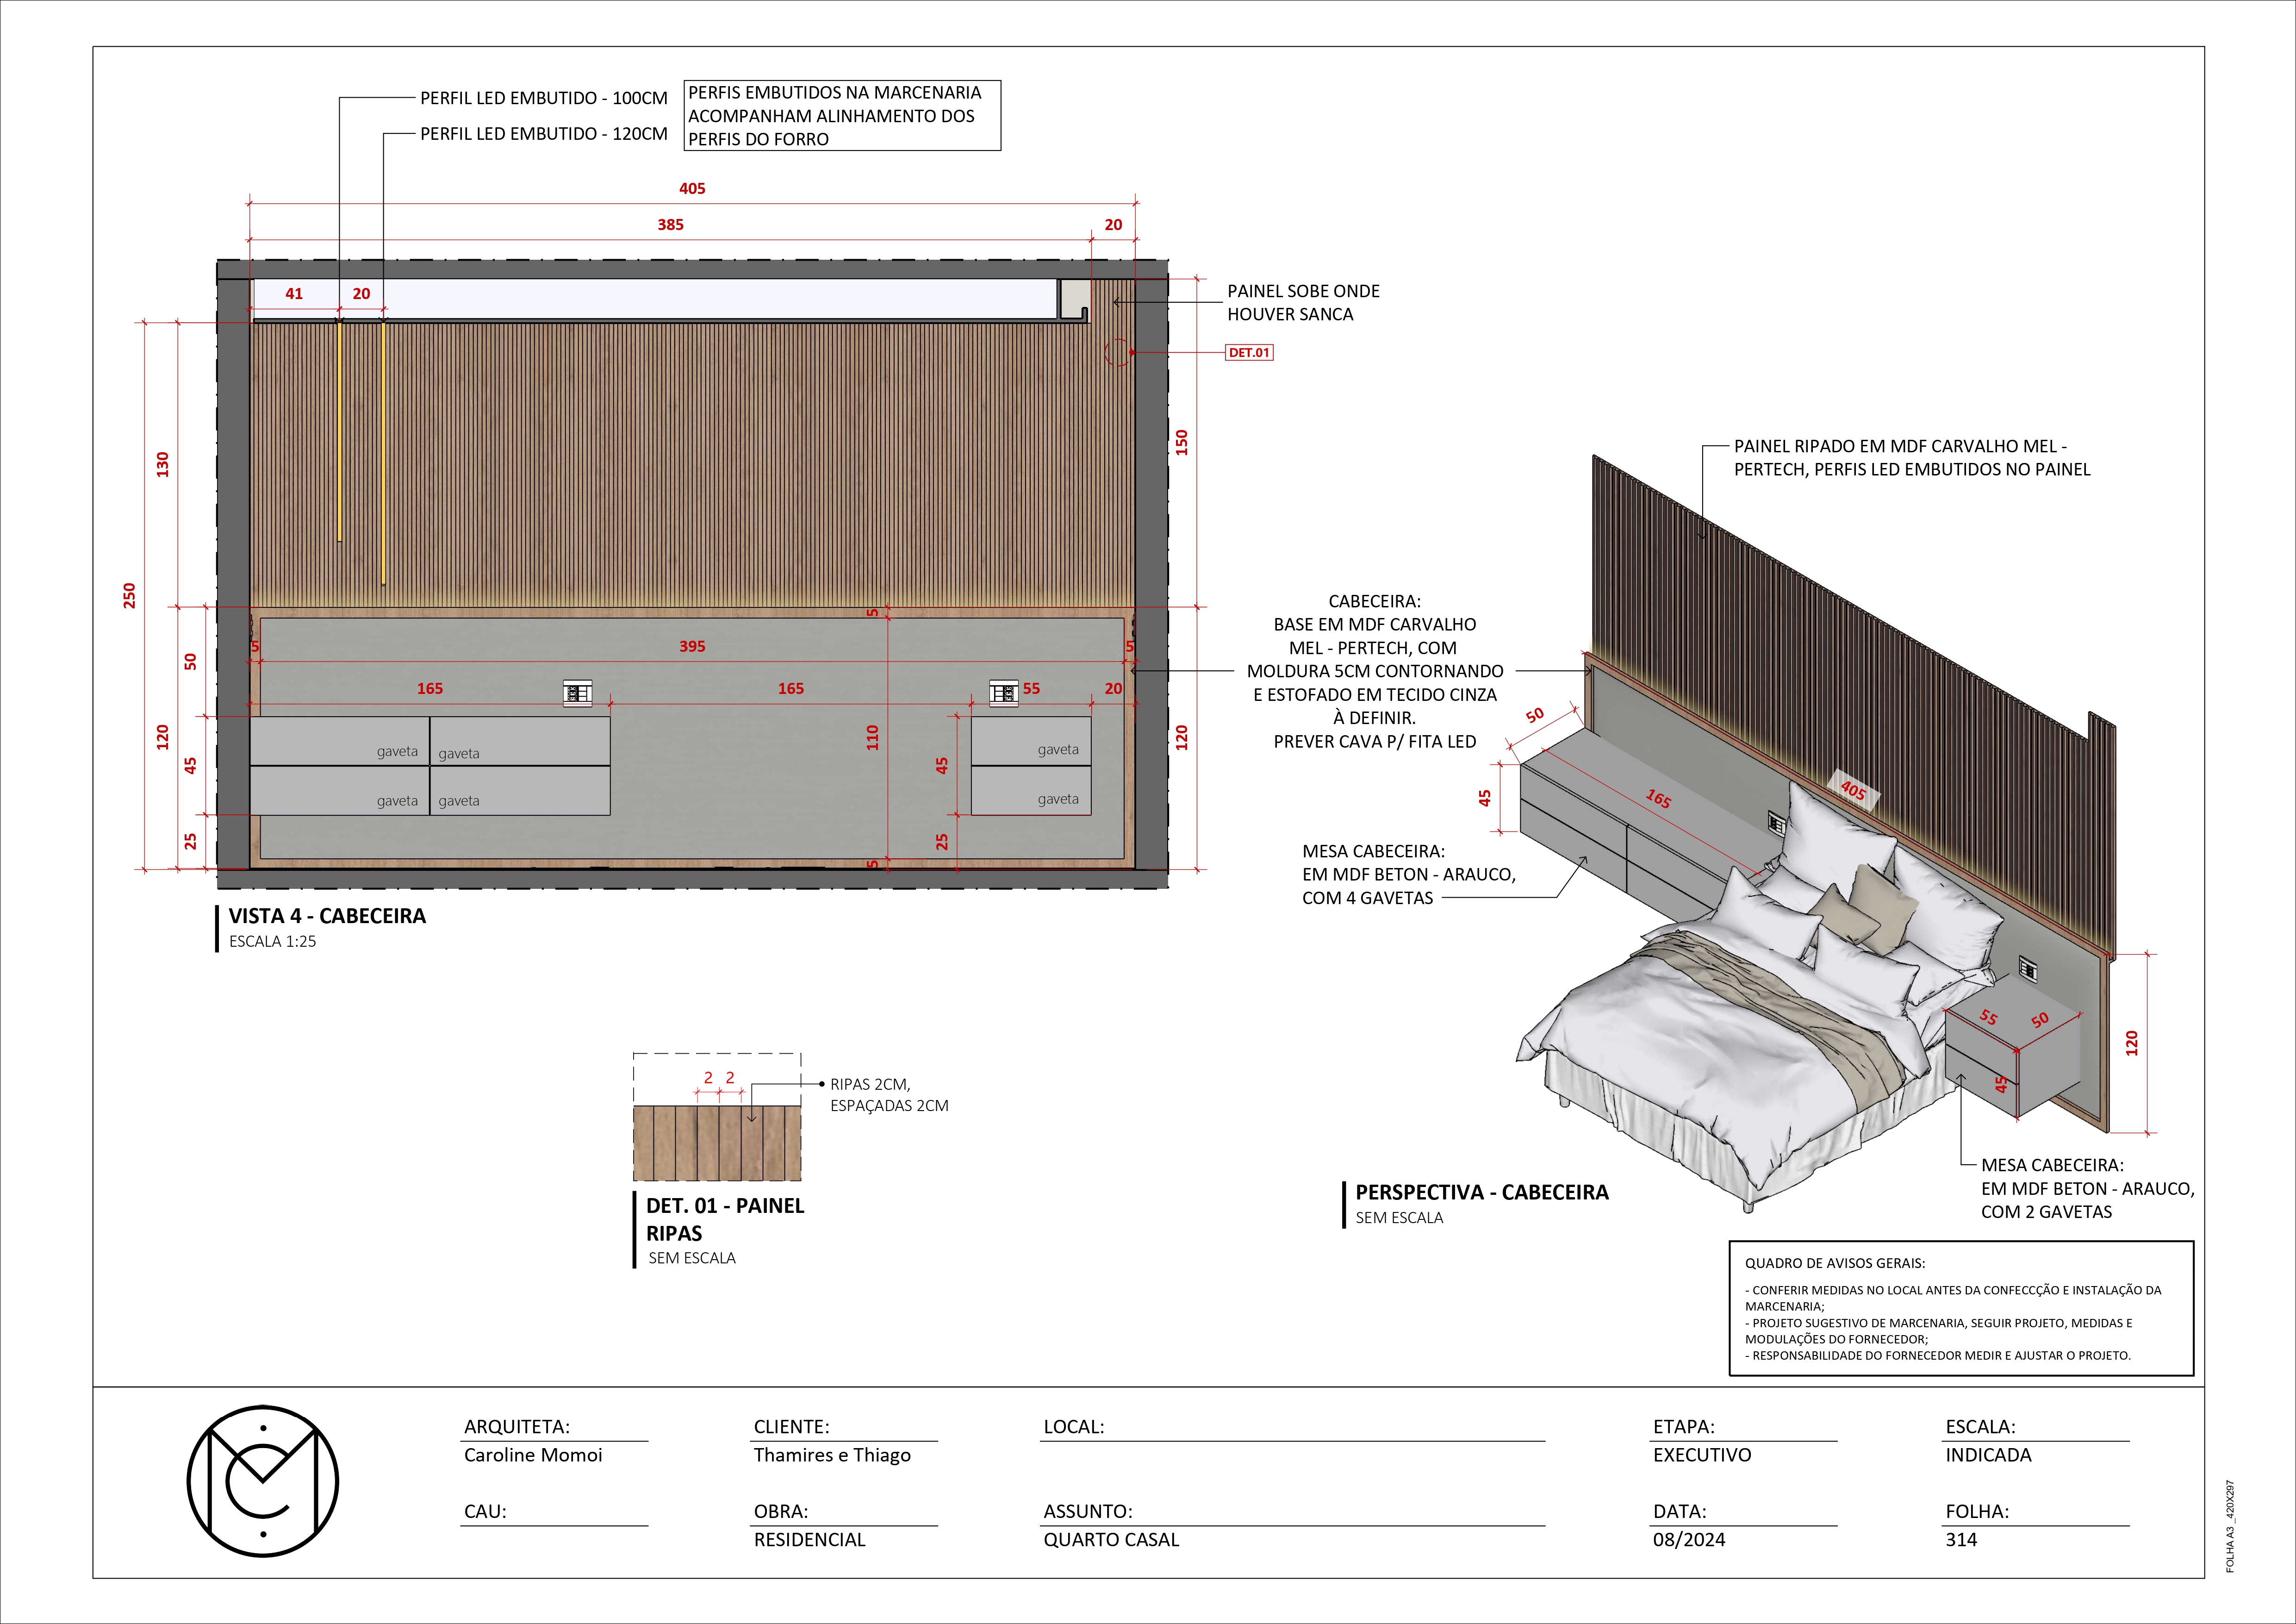Click the 'CAU:' field label
Viewport: 2296px width, 1624px height.
pos(484,1511)
